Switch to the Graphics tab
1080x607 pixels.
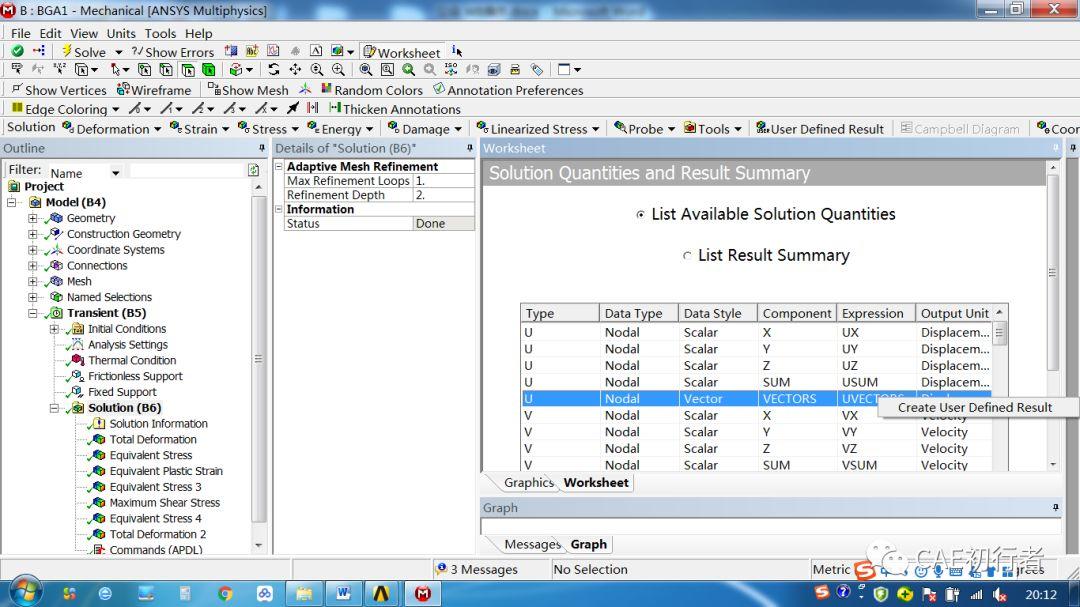(x=528, y=483)
